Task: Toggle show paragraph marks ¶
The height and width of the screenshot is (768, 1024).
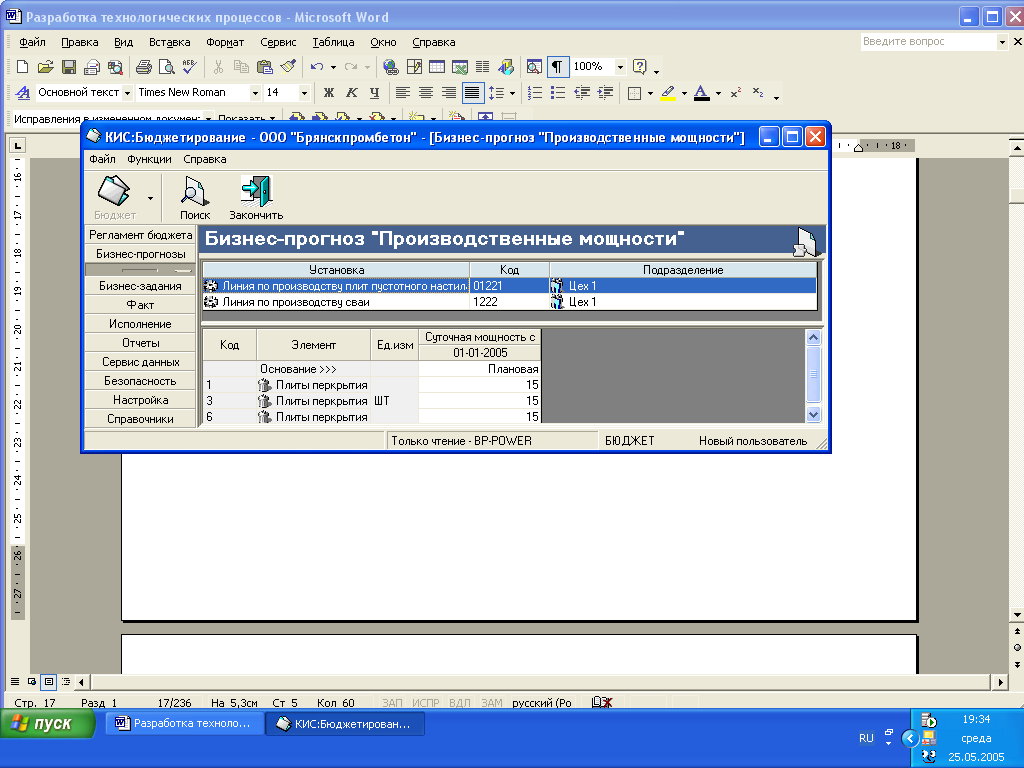Action: point(557,67)
